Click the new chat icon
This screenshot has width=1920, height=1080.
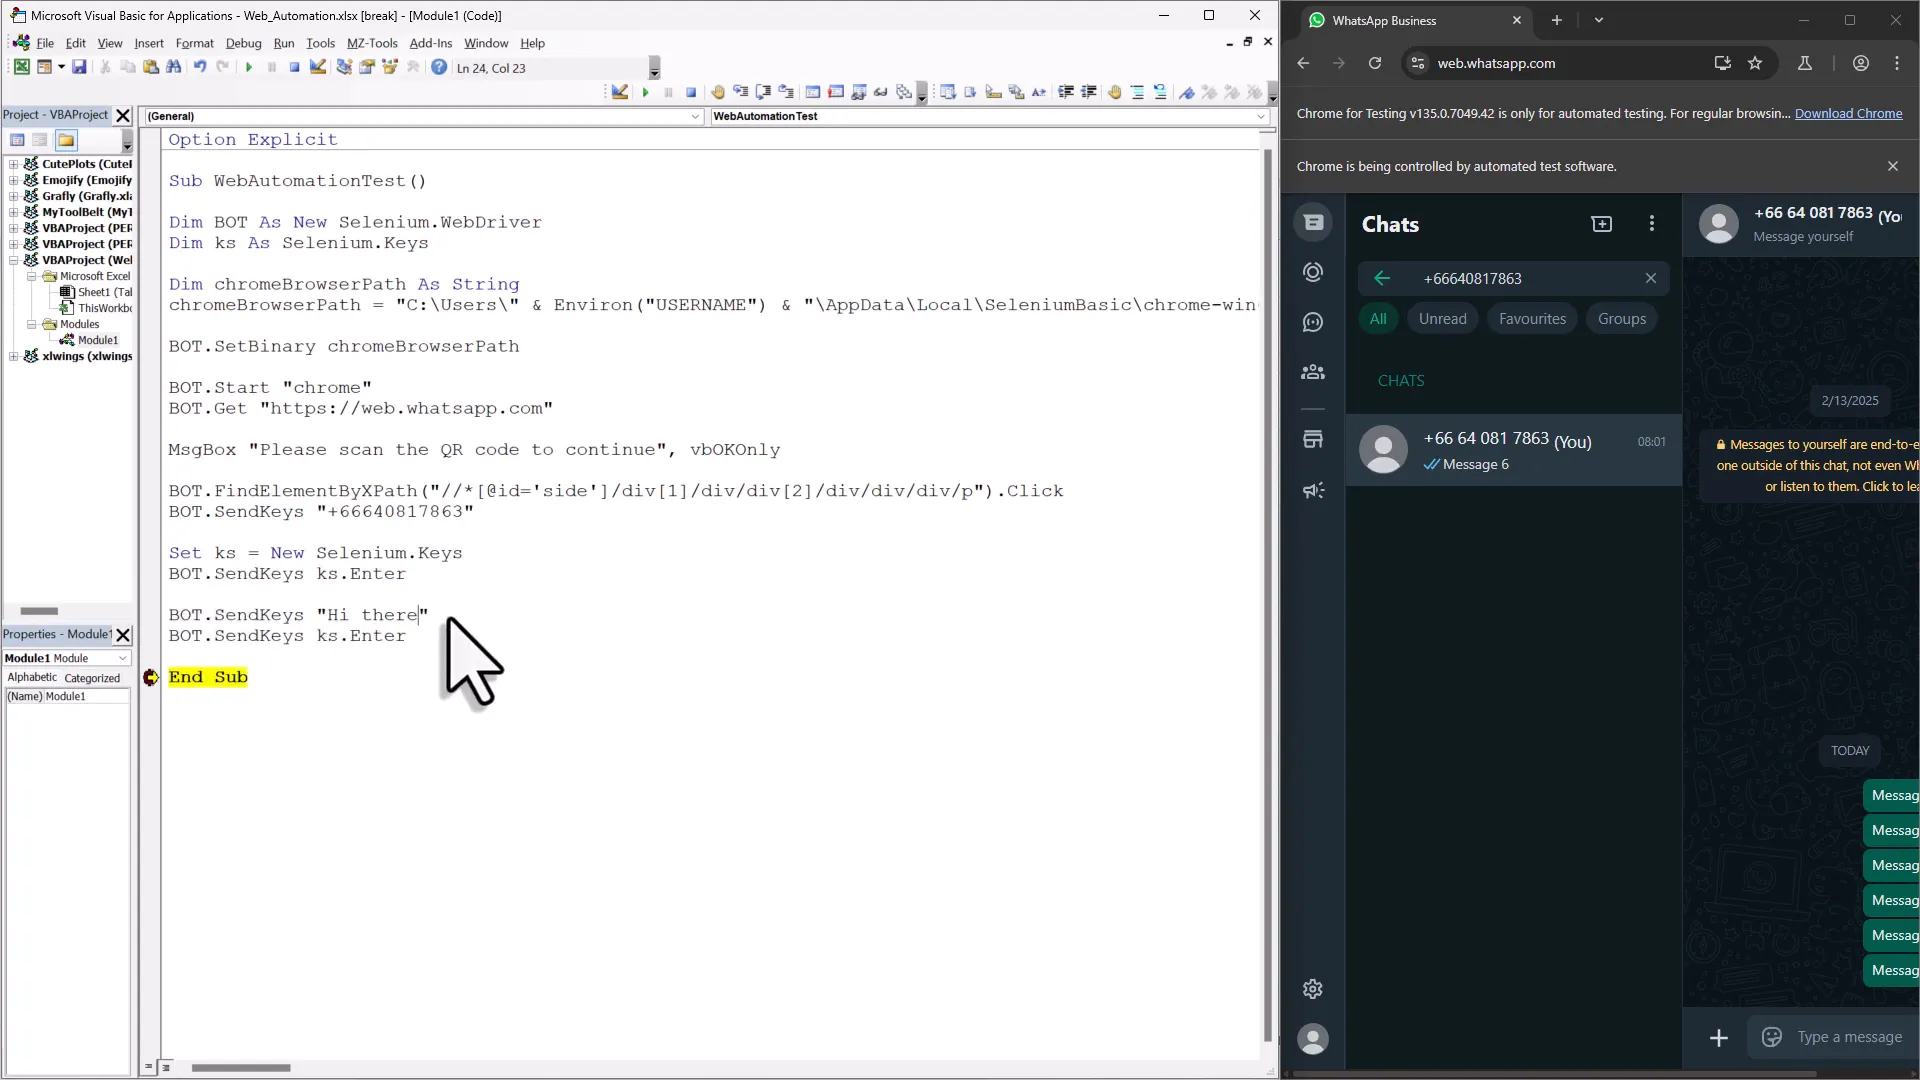point(1602,224)
